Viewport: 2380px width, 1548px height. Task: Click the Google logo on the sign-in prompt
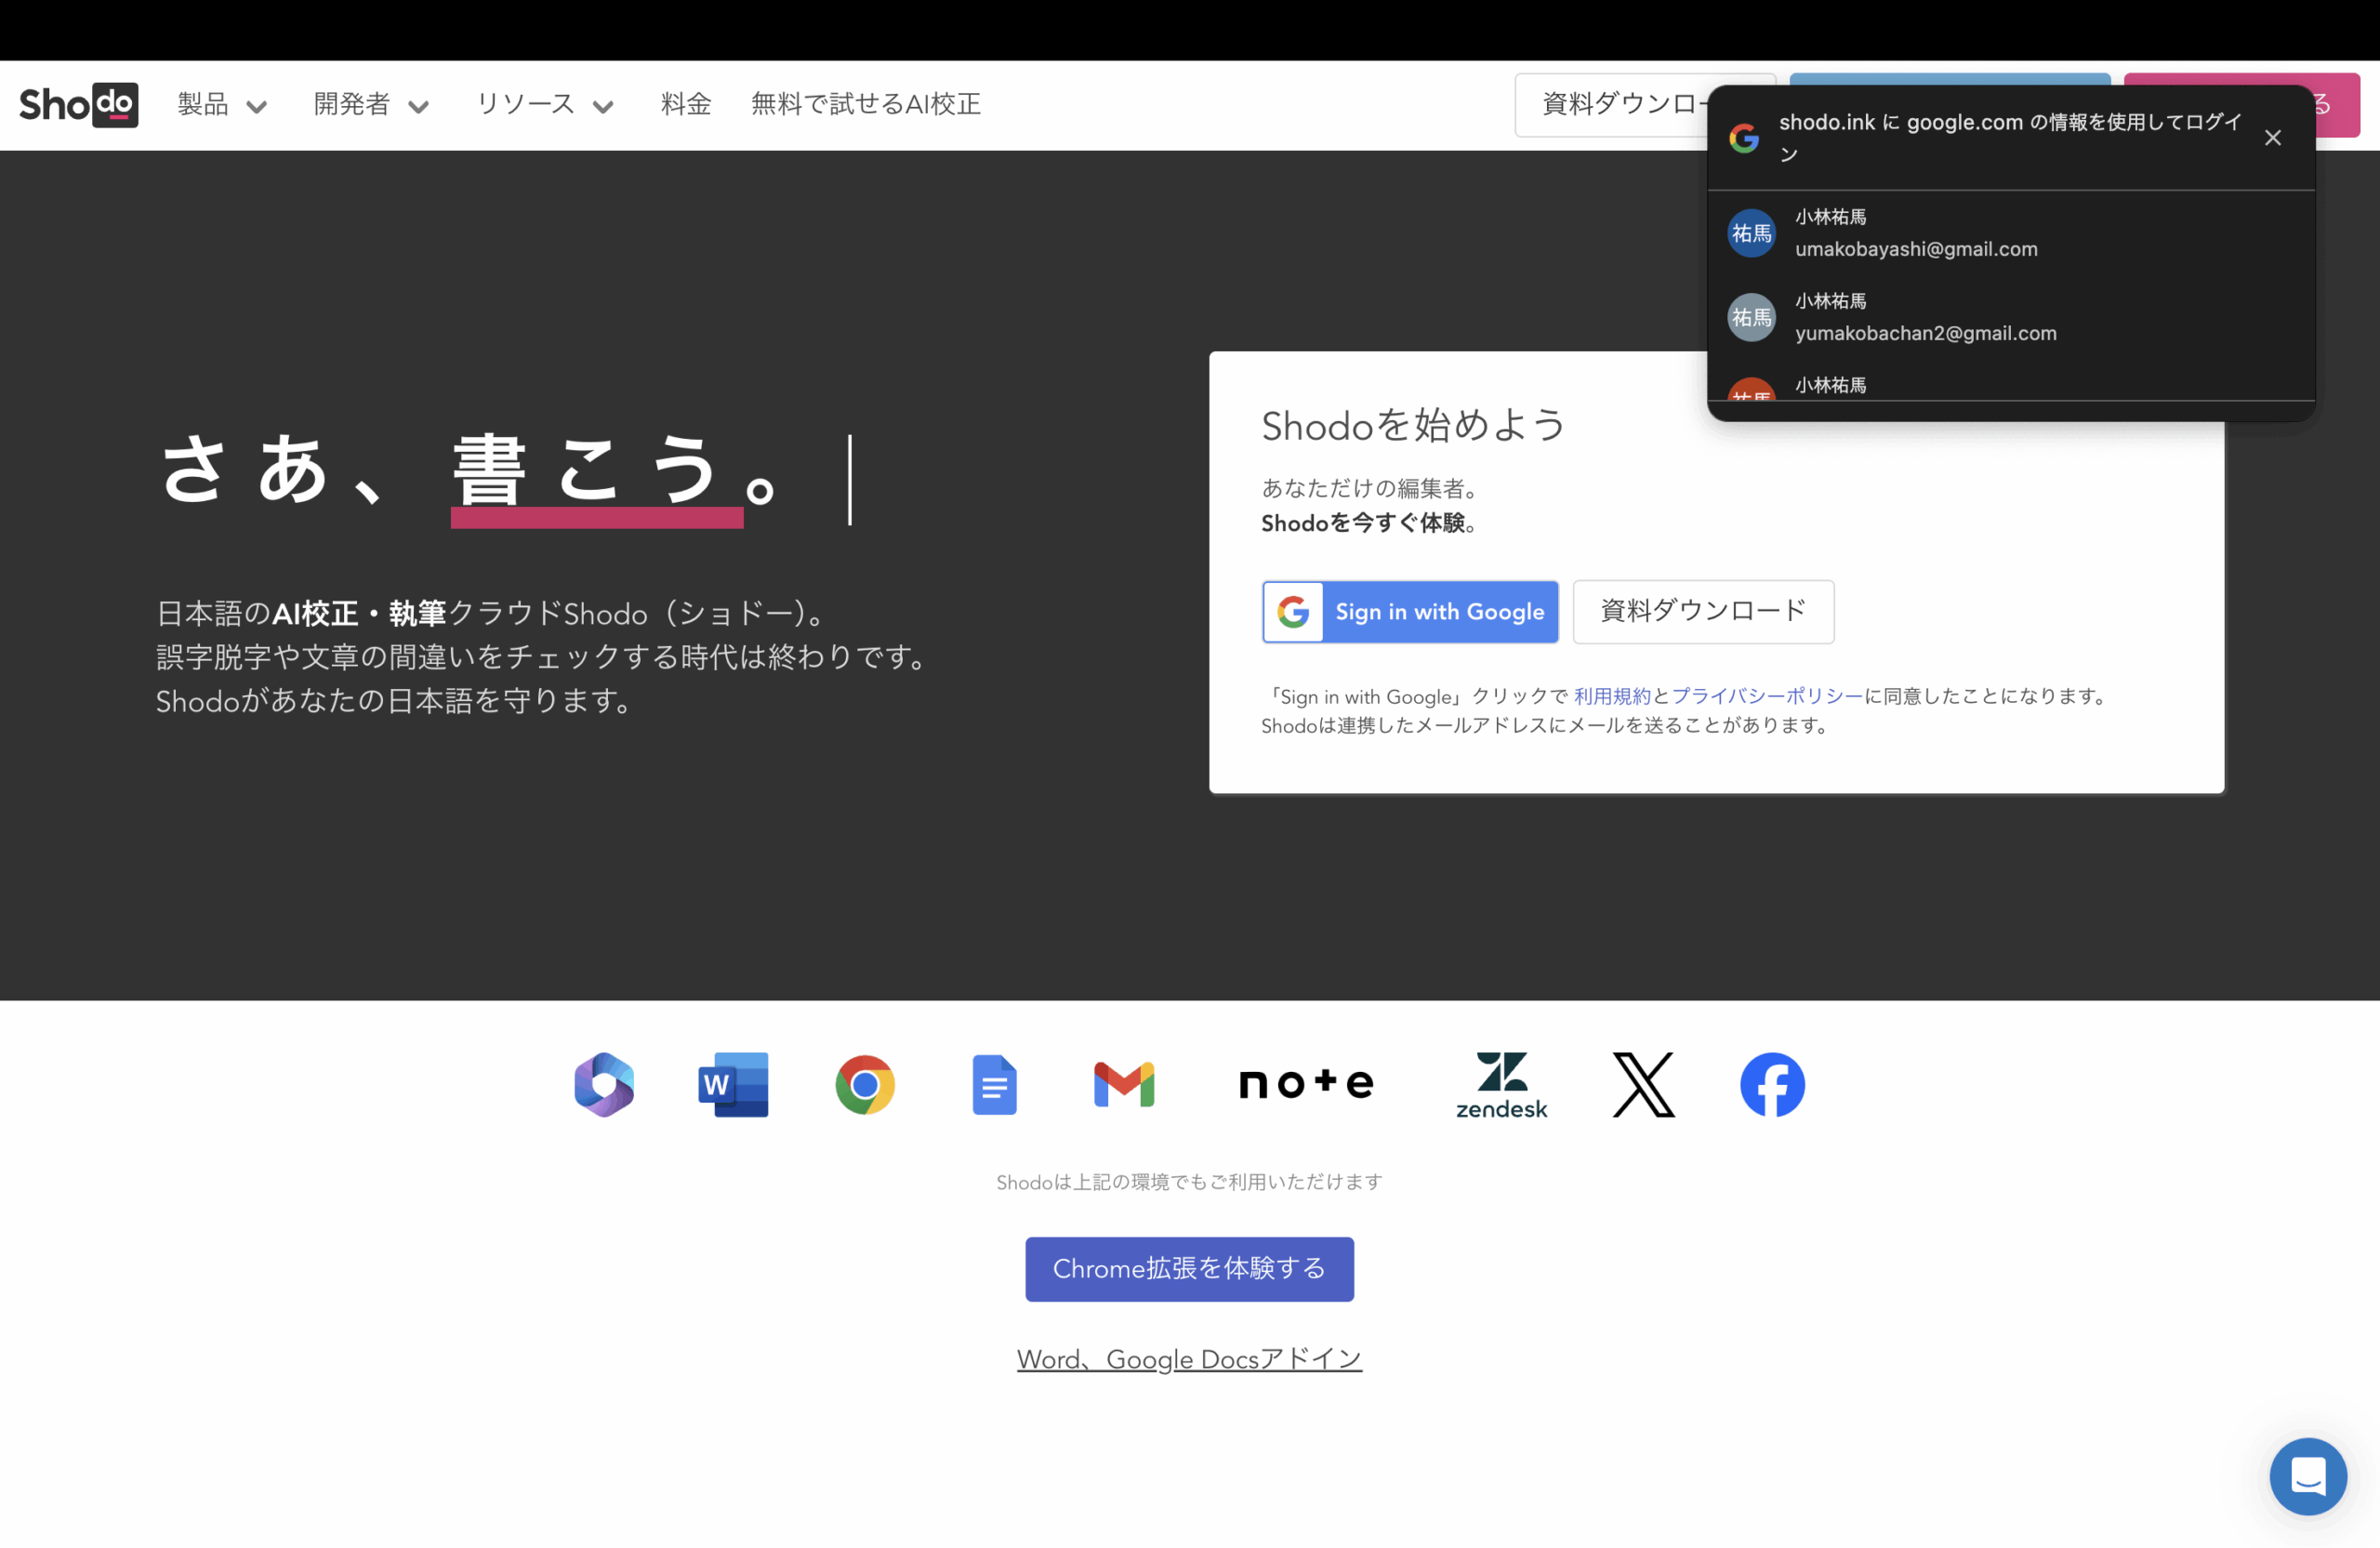click(1743, 138)
